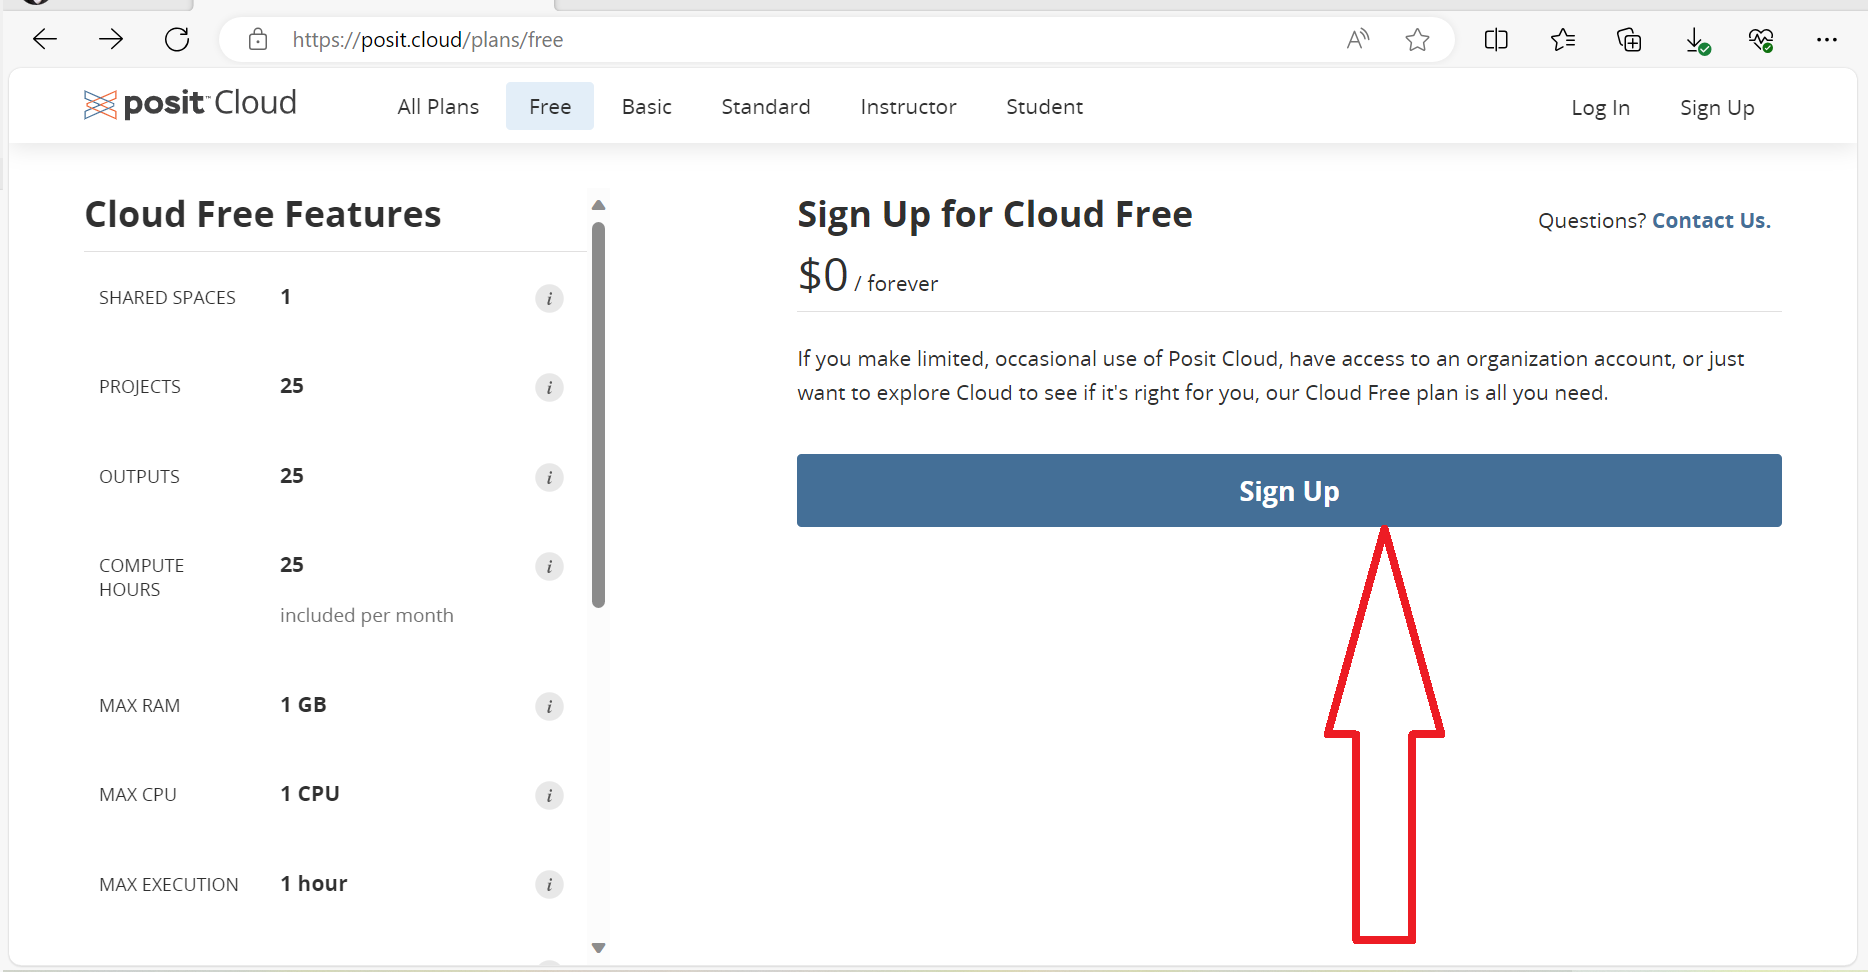Image resolution: width=1868 pixels, height=972 pixels.
Task: Switch to the All Plans tab
Action: pyautogui.click(x=438, y=107)
